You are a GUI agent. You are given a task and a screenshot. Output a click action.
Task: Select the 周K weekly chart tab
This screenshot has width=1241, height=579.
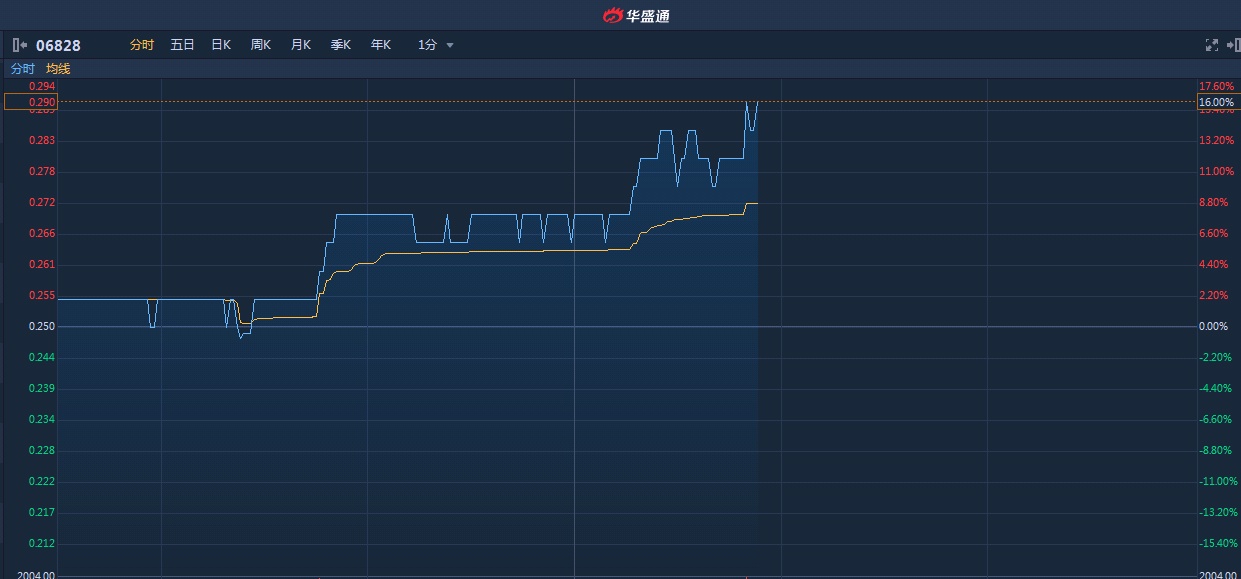[x=260, y=45]
